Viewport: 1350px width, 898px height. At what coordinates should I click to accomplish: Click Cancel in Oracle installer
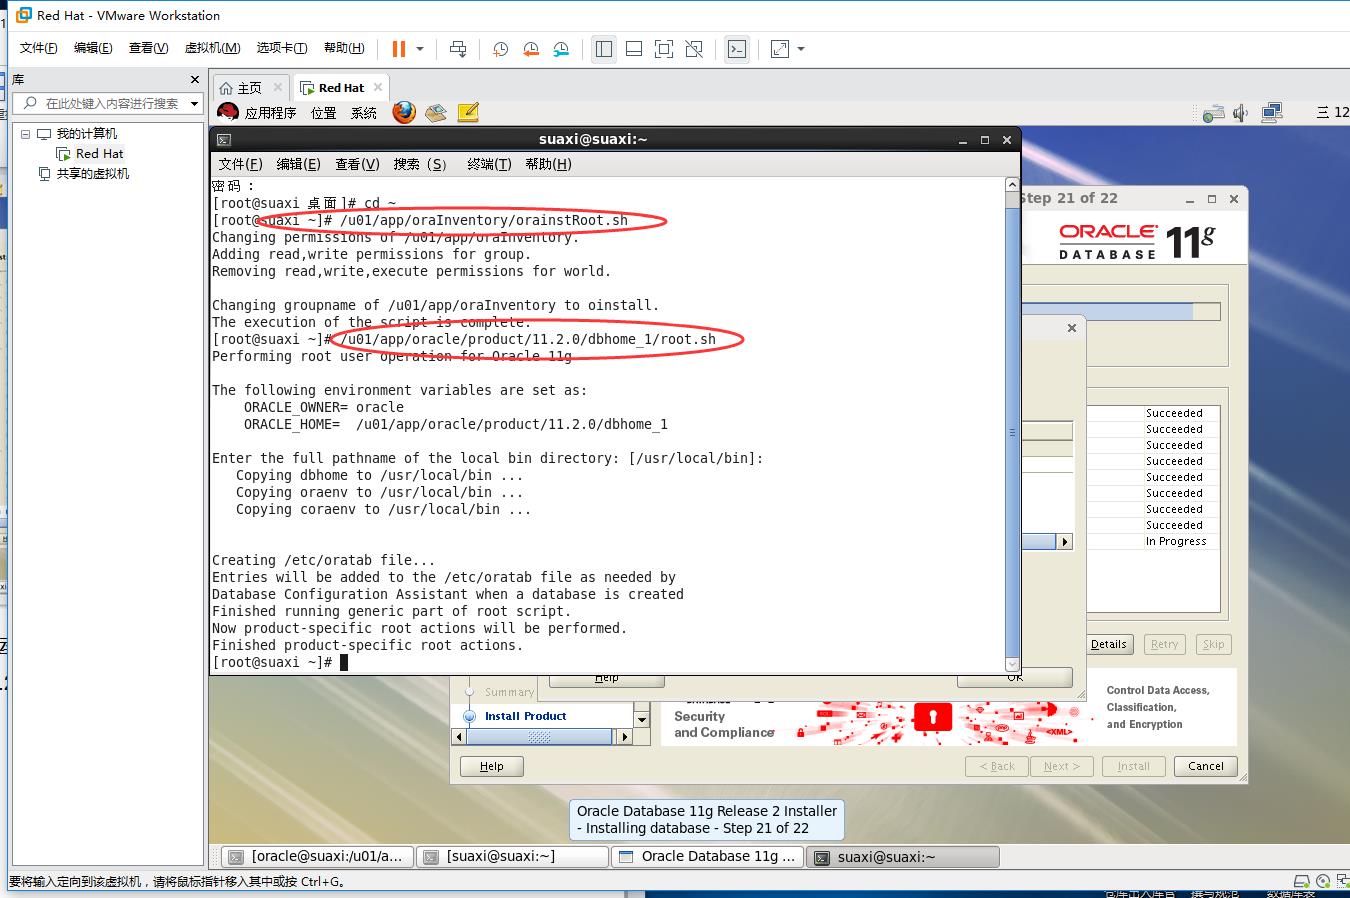pos(1205,766)
